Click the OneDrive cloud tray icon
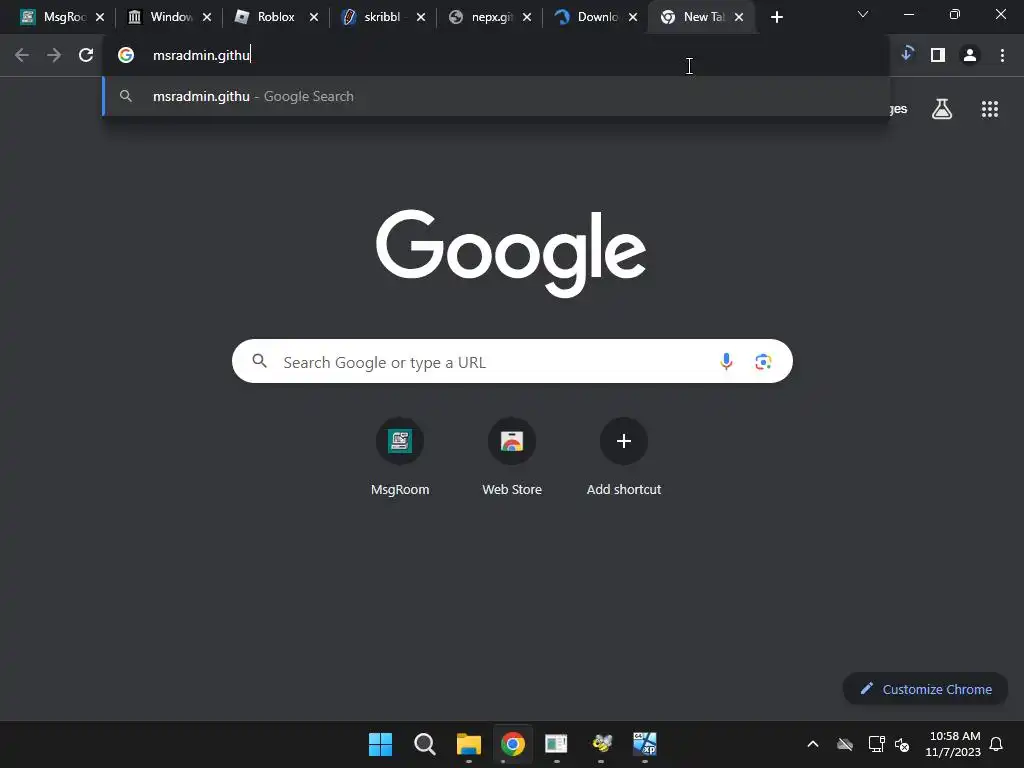Image resolution: width=1024 pixels, height=768 pixels. tap(844, 744)
